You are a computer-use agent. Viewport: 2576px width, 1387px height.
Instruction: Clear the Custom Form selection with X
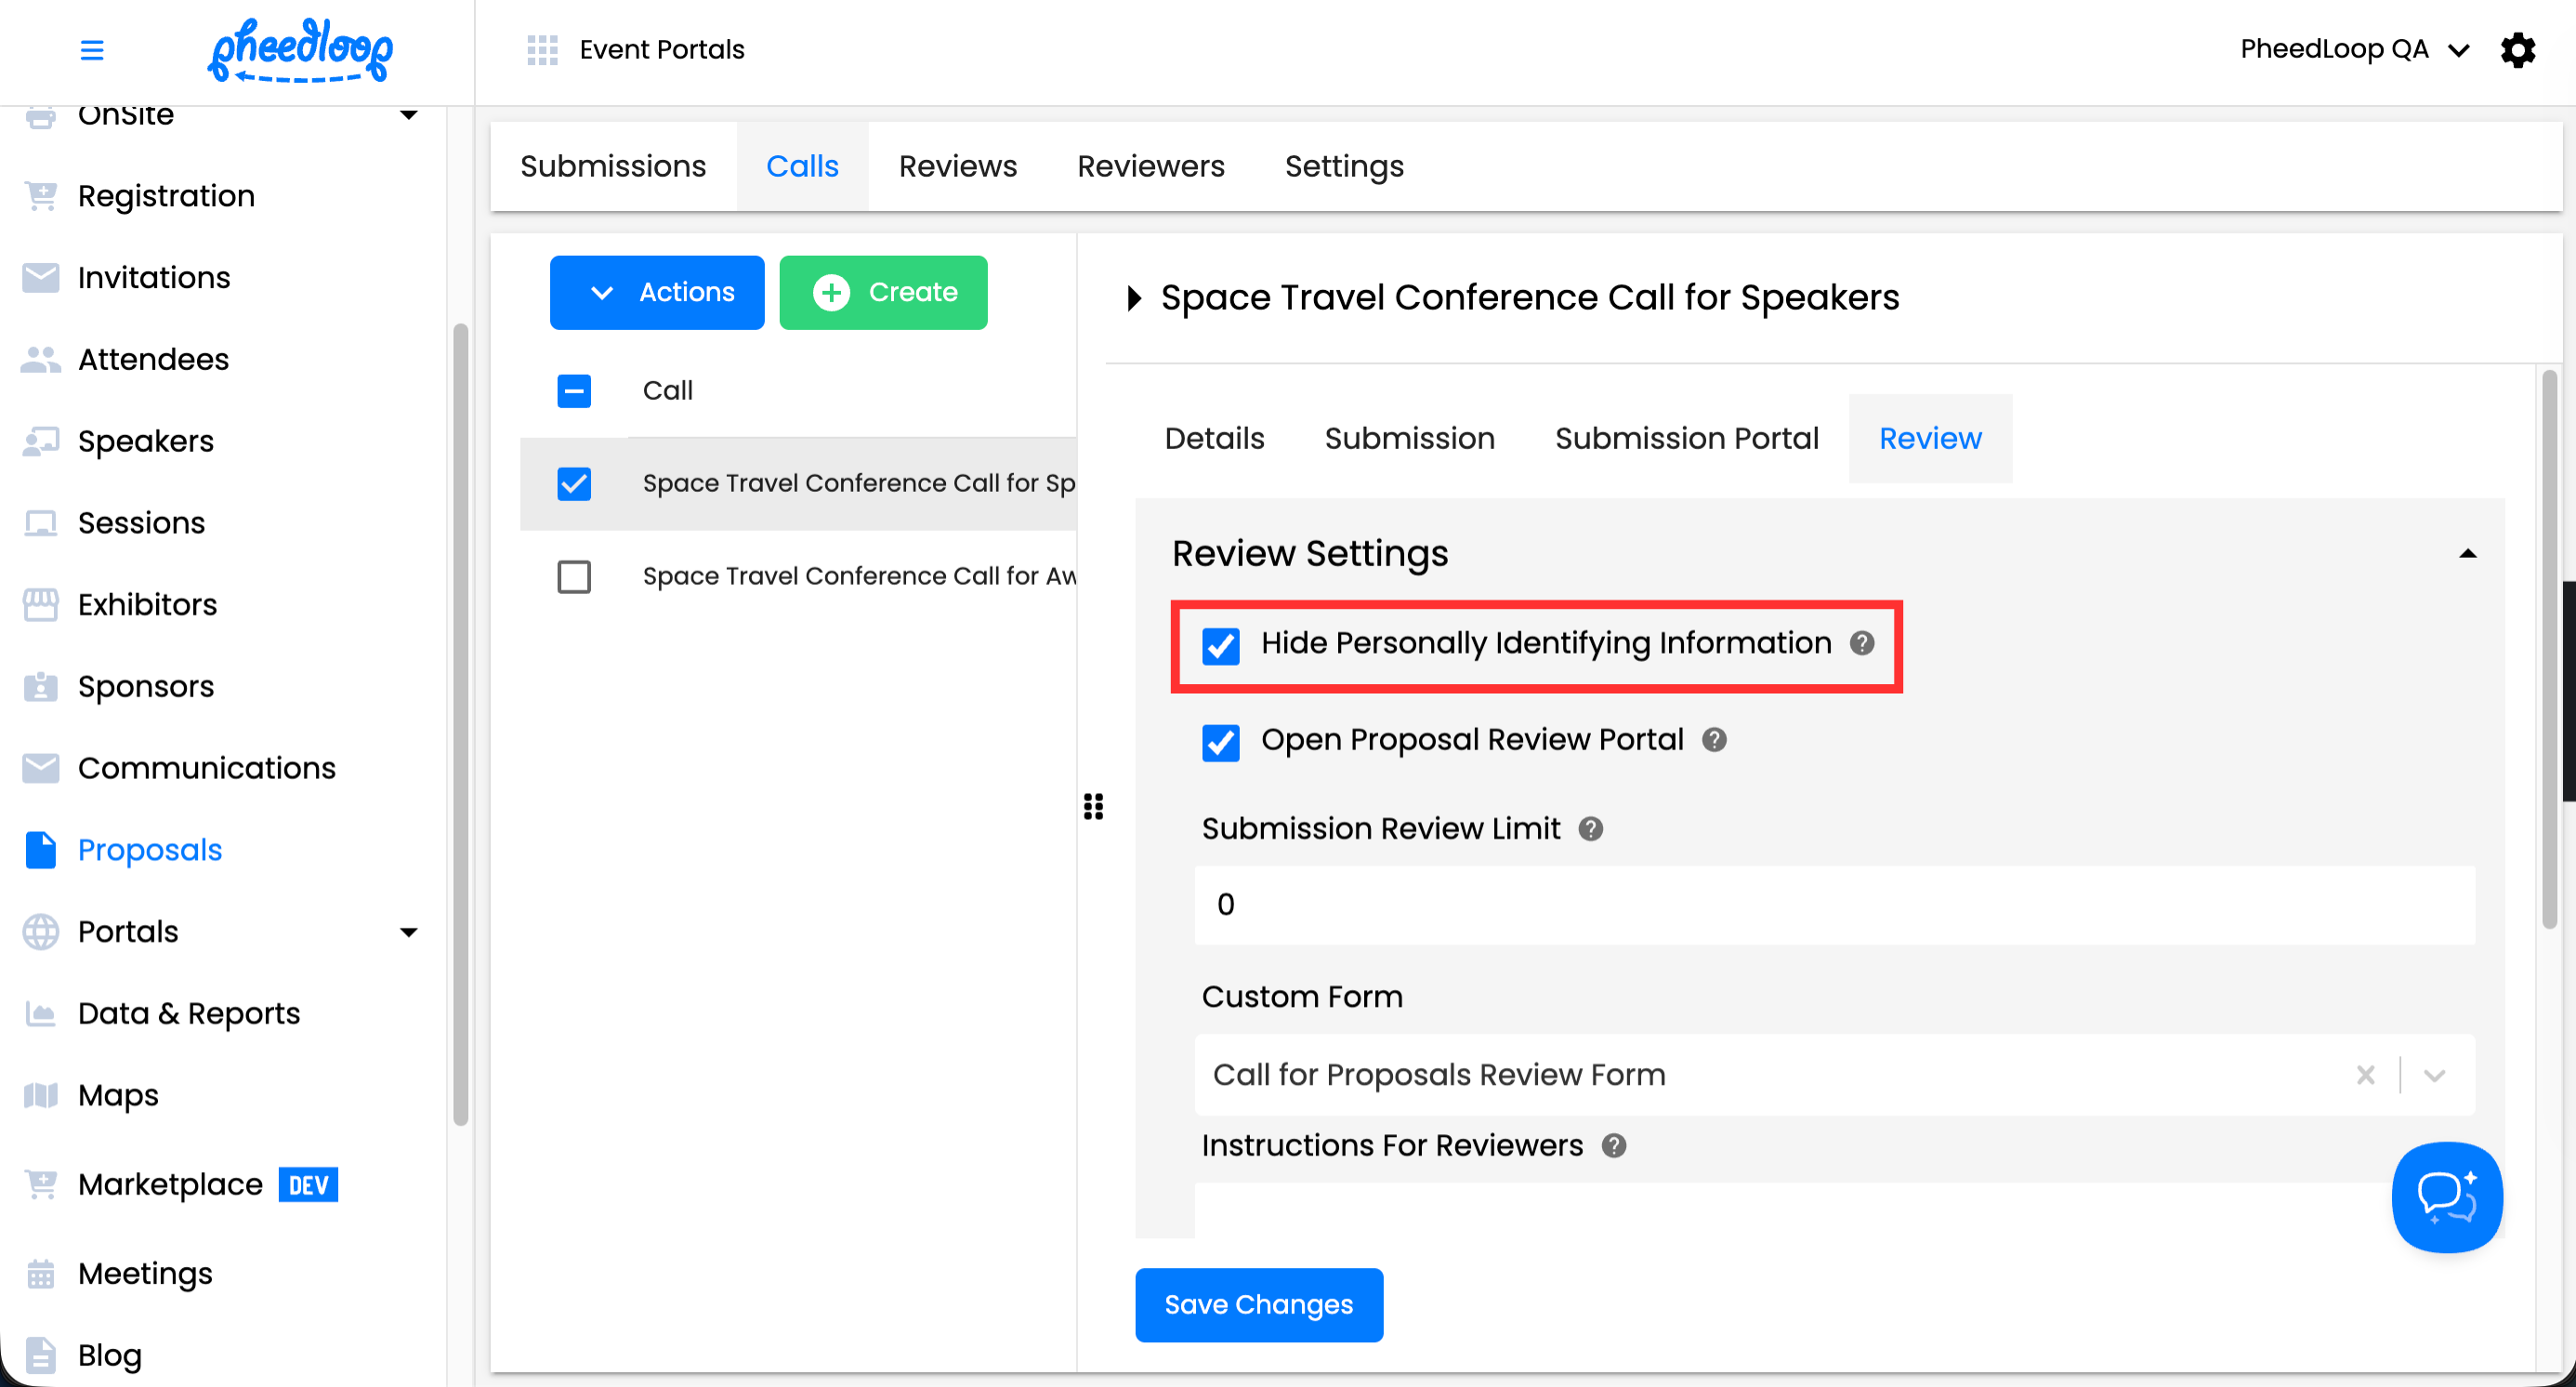(x=2365, y=1075)
